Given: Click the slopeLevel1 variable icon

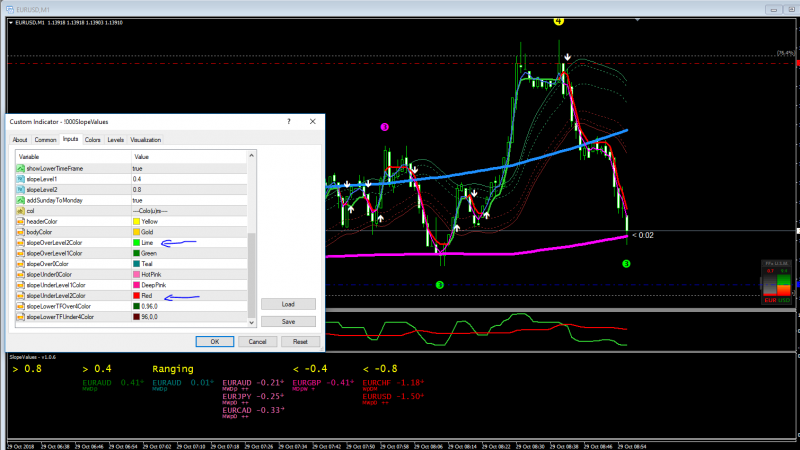Looking at the screenshot, I should click(20, 179).
